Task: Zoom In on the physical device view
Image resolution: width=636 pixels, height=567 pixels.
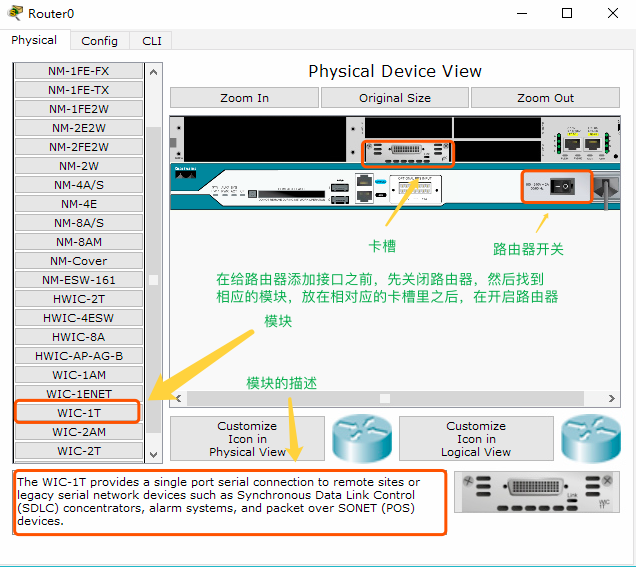Action: tap(244, 98)
